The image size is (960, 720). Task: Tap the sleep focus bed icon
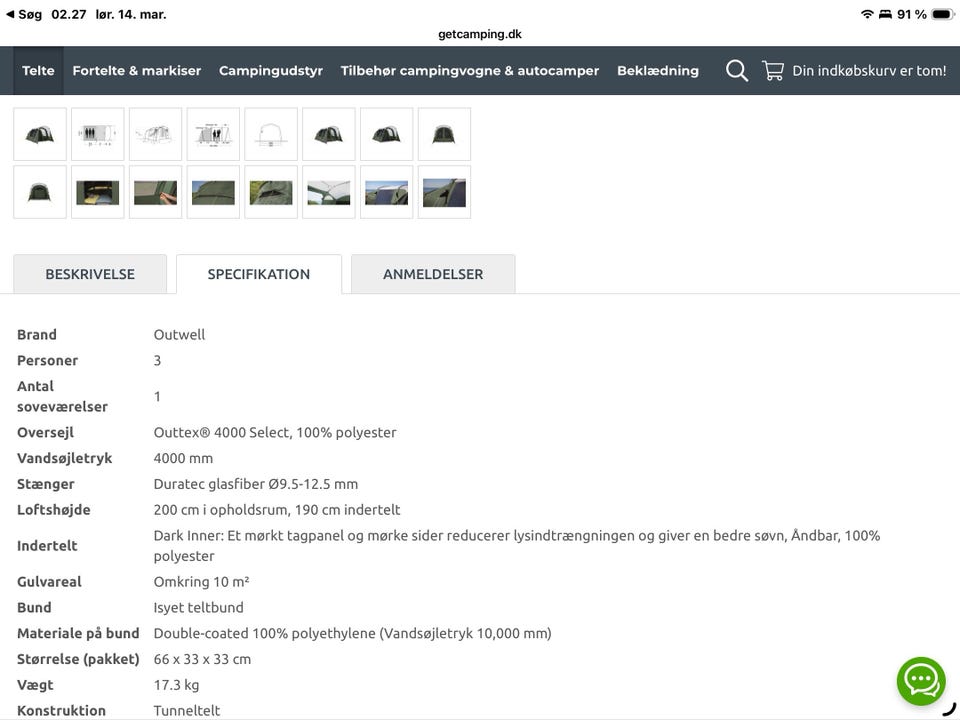pos(885,14)
